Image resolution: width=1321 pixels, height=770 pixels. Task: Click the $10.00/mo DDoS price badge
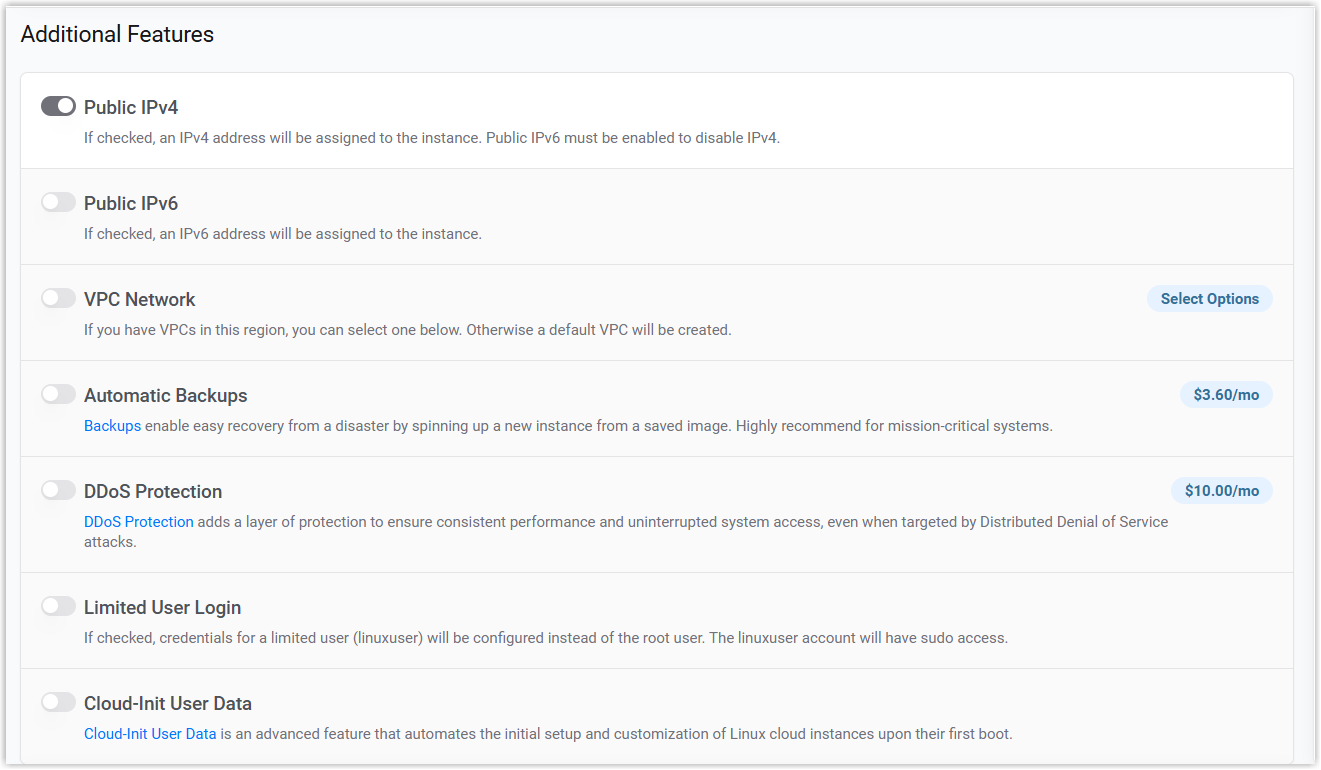[1221, 491]
